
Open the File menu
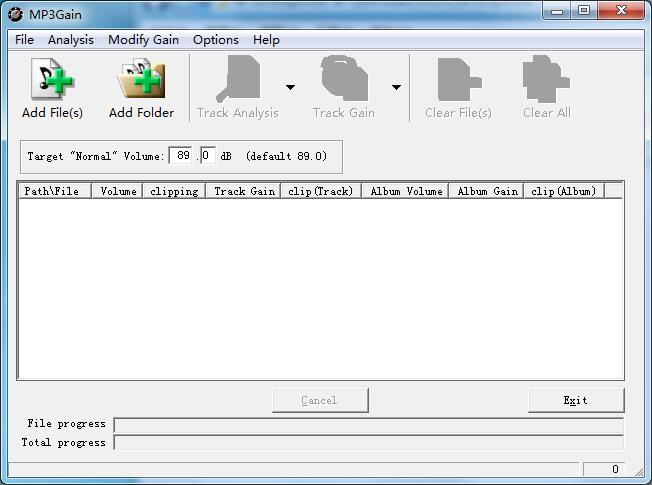tap(25, 40)
